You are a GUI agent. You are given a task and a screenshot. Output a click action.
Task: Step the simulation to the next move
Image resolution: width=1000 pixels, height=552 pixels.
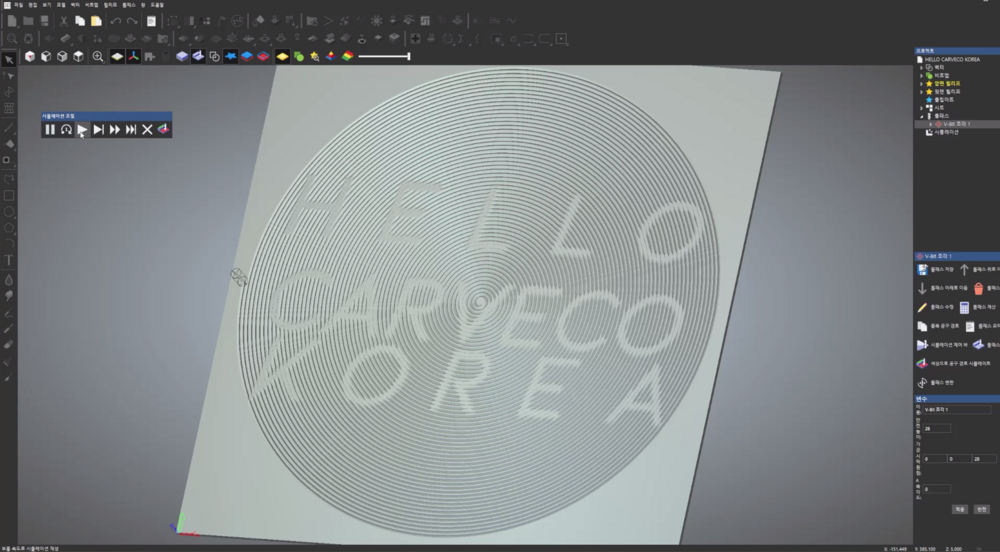pos(98,129)
